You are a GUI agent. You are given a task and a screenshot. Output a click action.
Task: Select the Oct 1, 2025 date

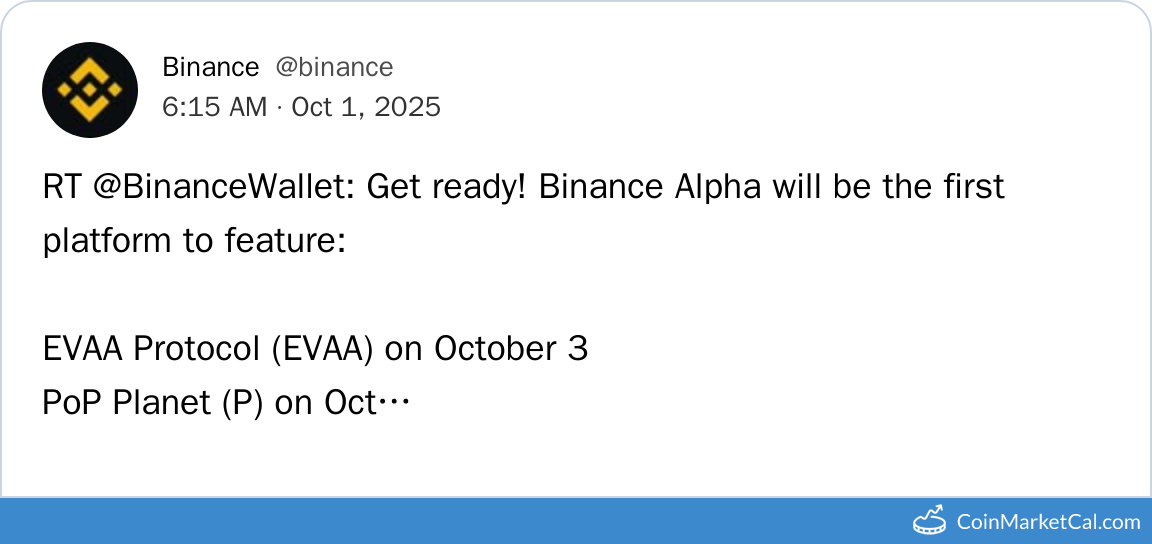(366, 107)
